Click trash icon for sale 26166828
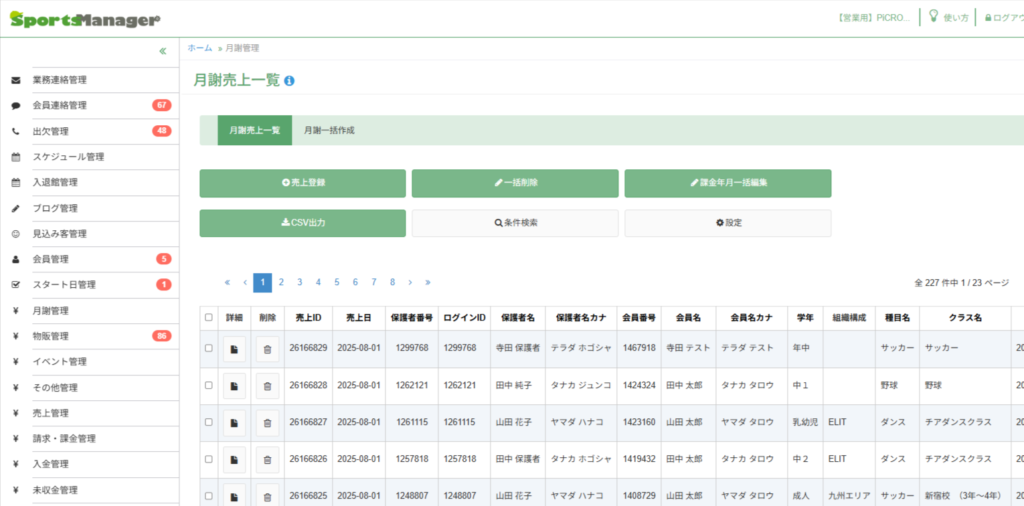Screen dimensions: 1024x506 pos(267,386)
